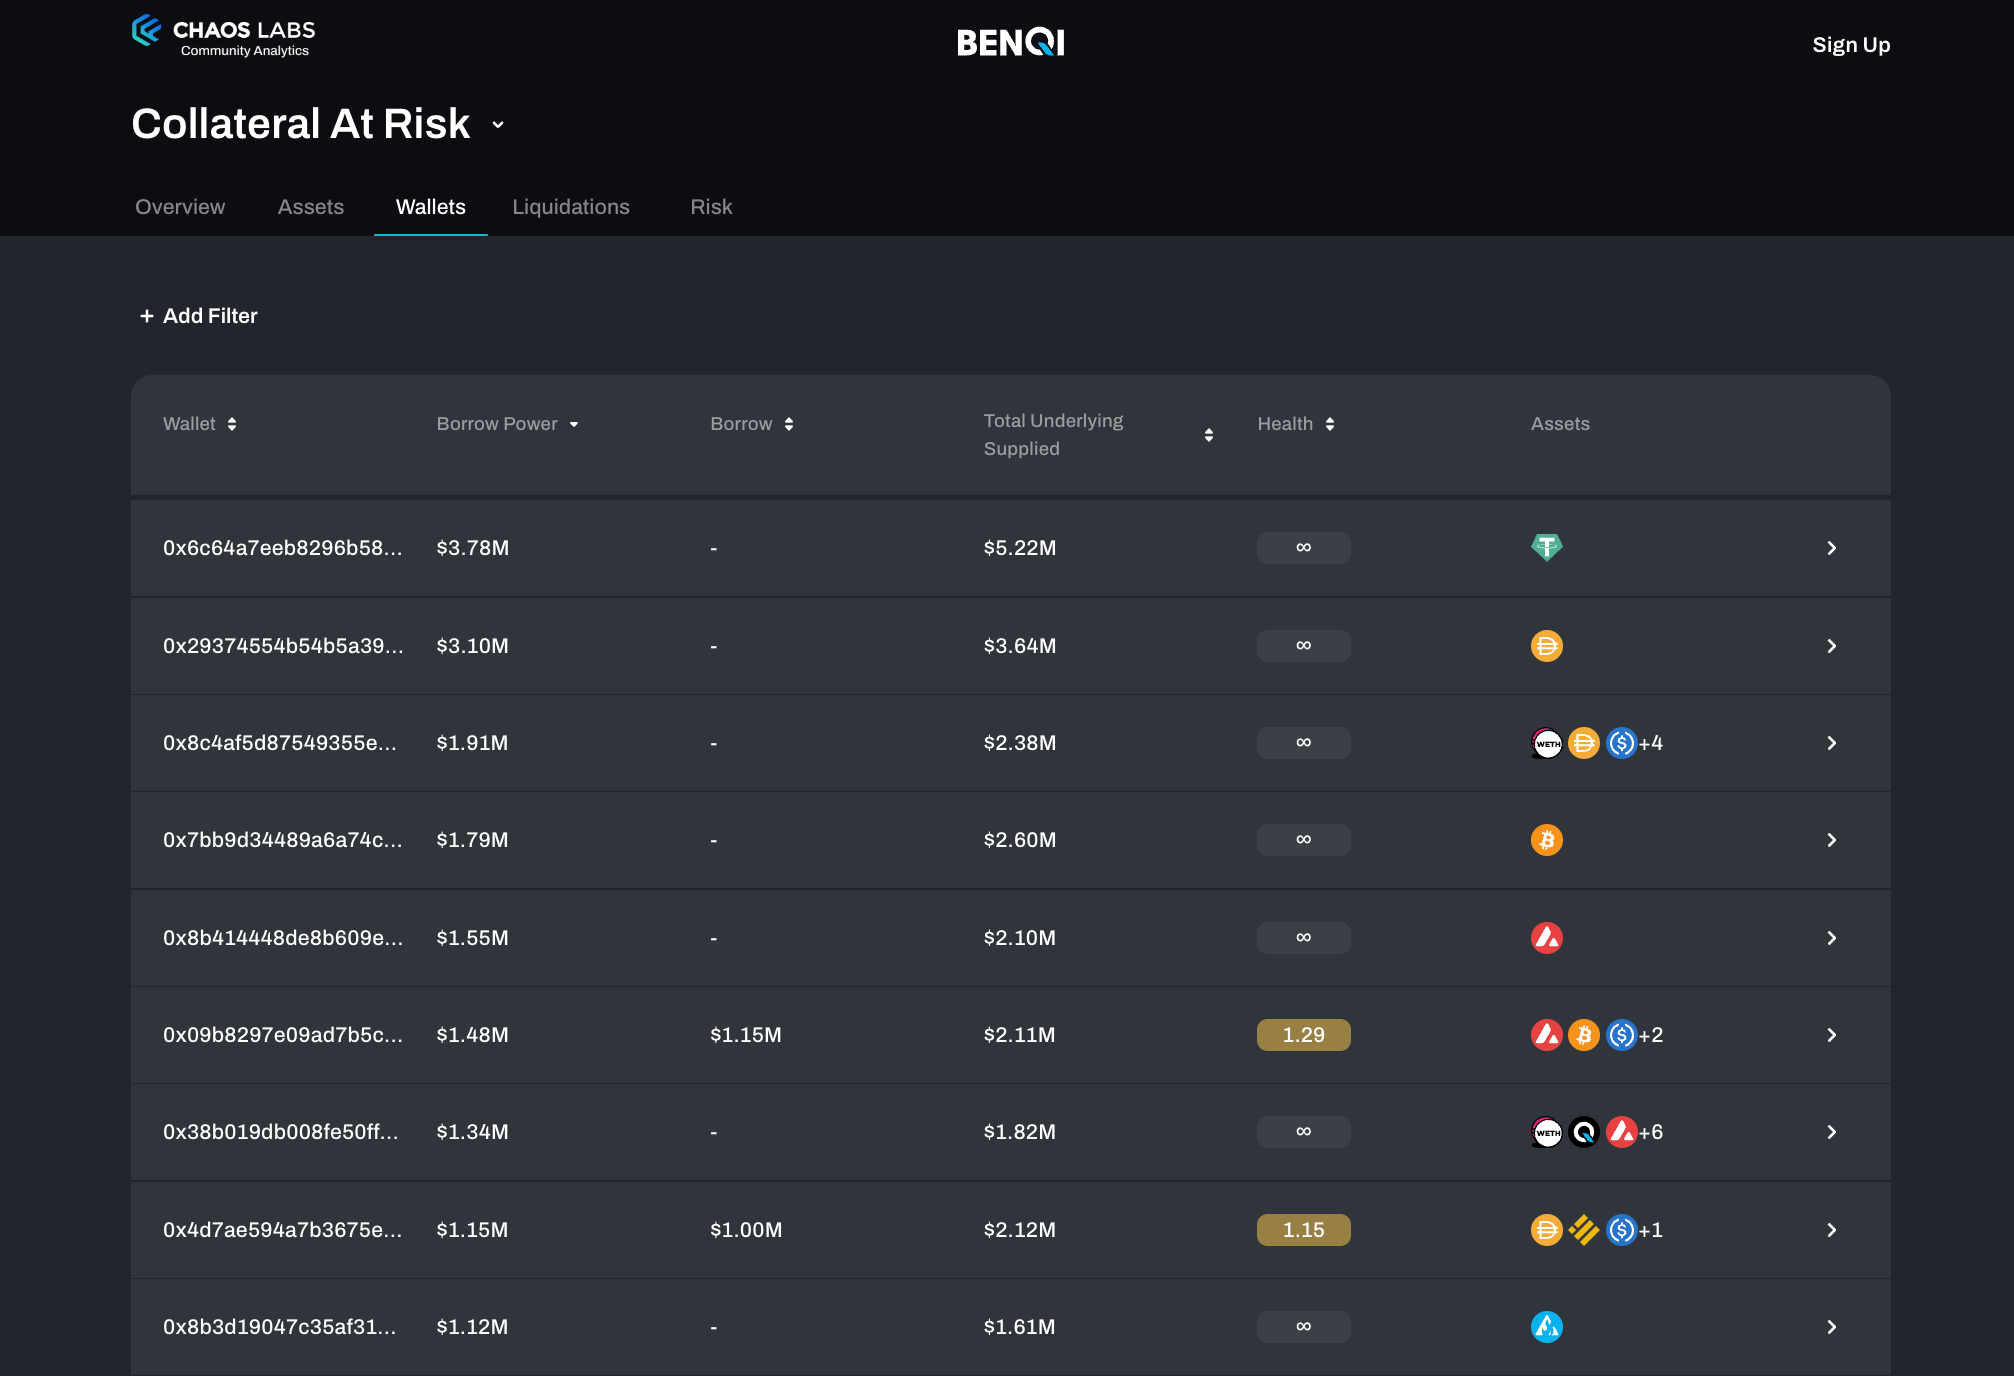Image resolution: width=2014 pixels, height=1376 pixels.
Task: Click the DAI icon in the second wallet row
Action: [x=1546, y=646]
